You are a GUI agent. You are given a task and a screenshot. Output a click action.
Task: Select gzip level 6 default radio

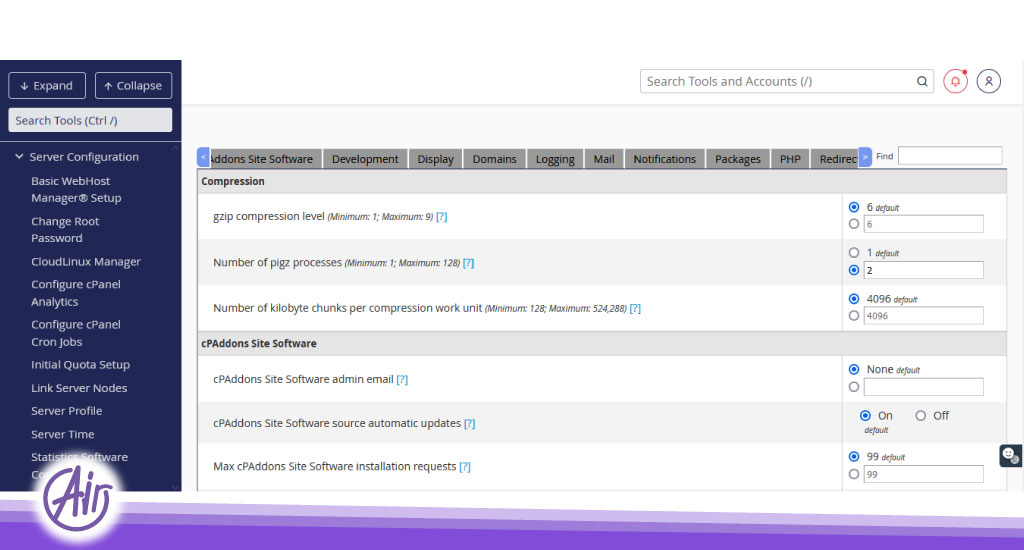click(x=854, y=207)
